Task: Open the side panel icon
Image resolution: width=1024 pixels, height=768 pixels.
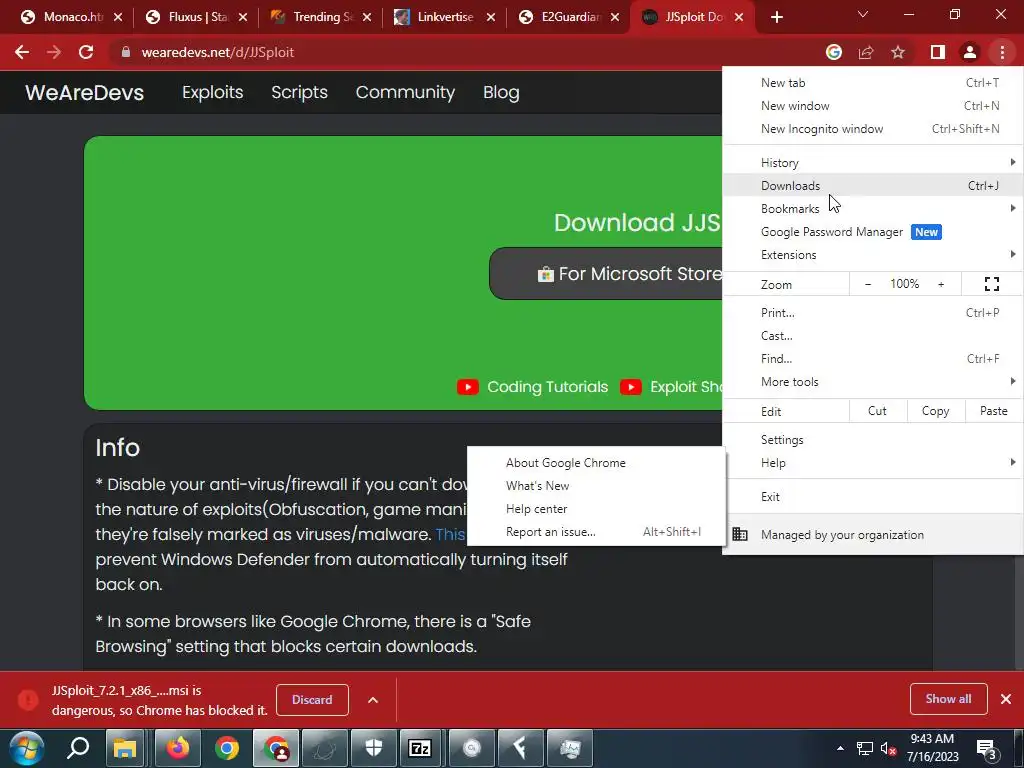Action: (x=938, y=52)
